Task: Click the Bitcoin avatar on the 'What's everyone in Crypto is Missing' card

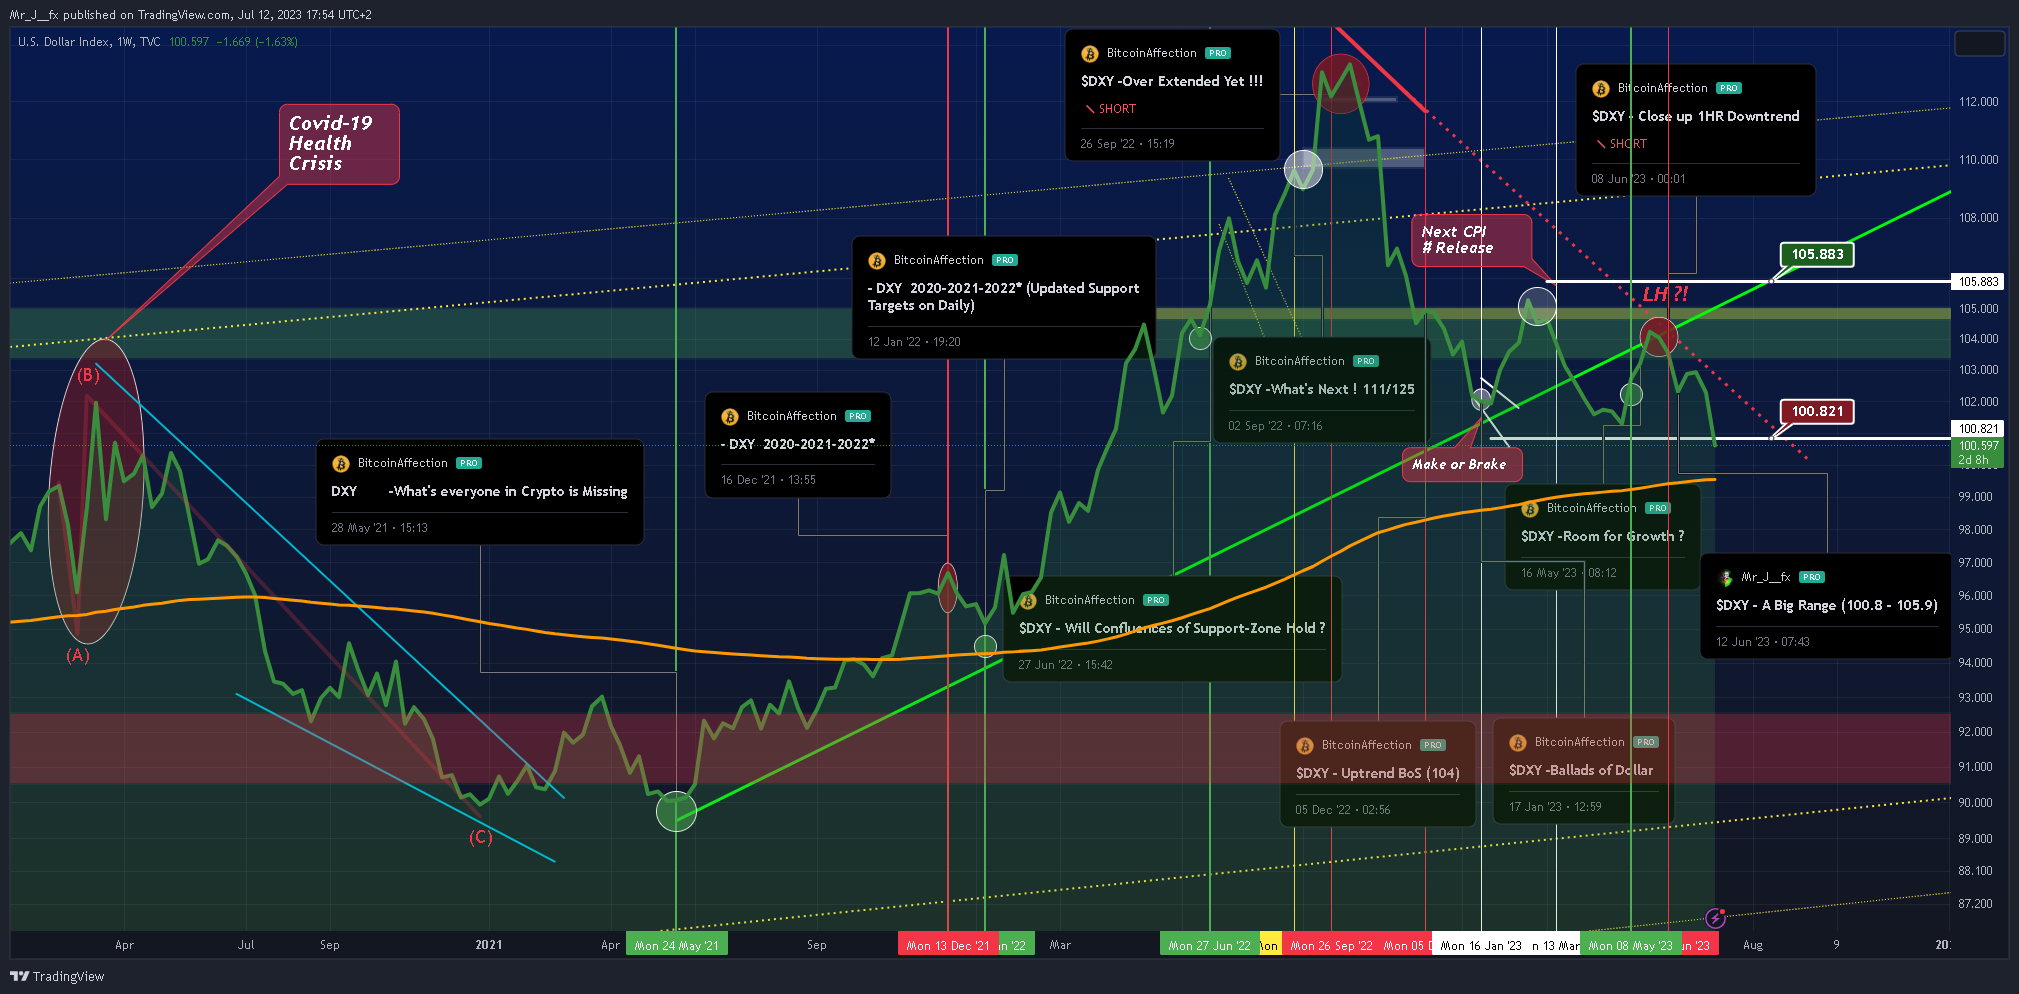Action: [x=340, y=463]
